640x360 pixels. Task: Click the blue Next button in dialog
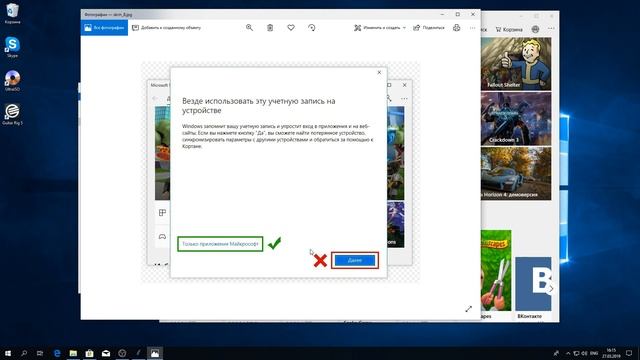pos(355,260)
